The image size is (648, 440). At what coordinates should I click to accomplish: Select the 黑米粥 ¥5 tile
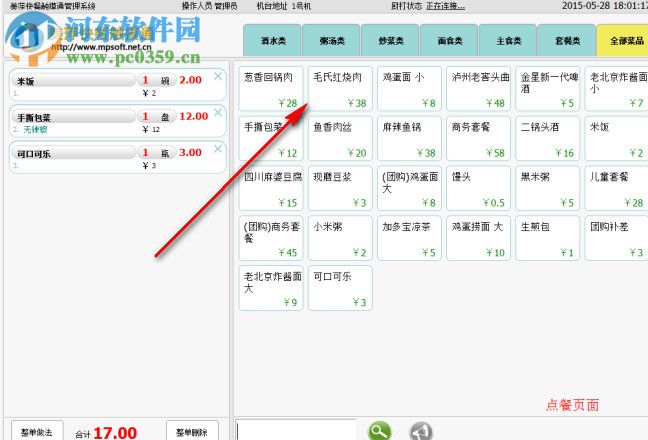click(x=548, y=189)
